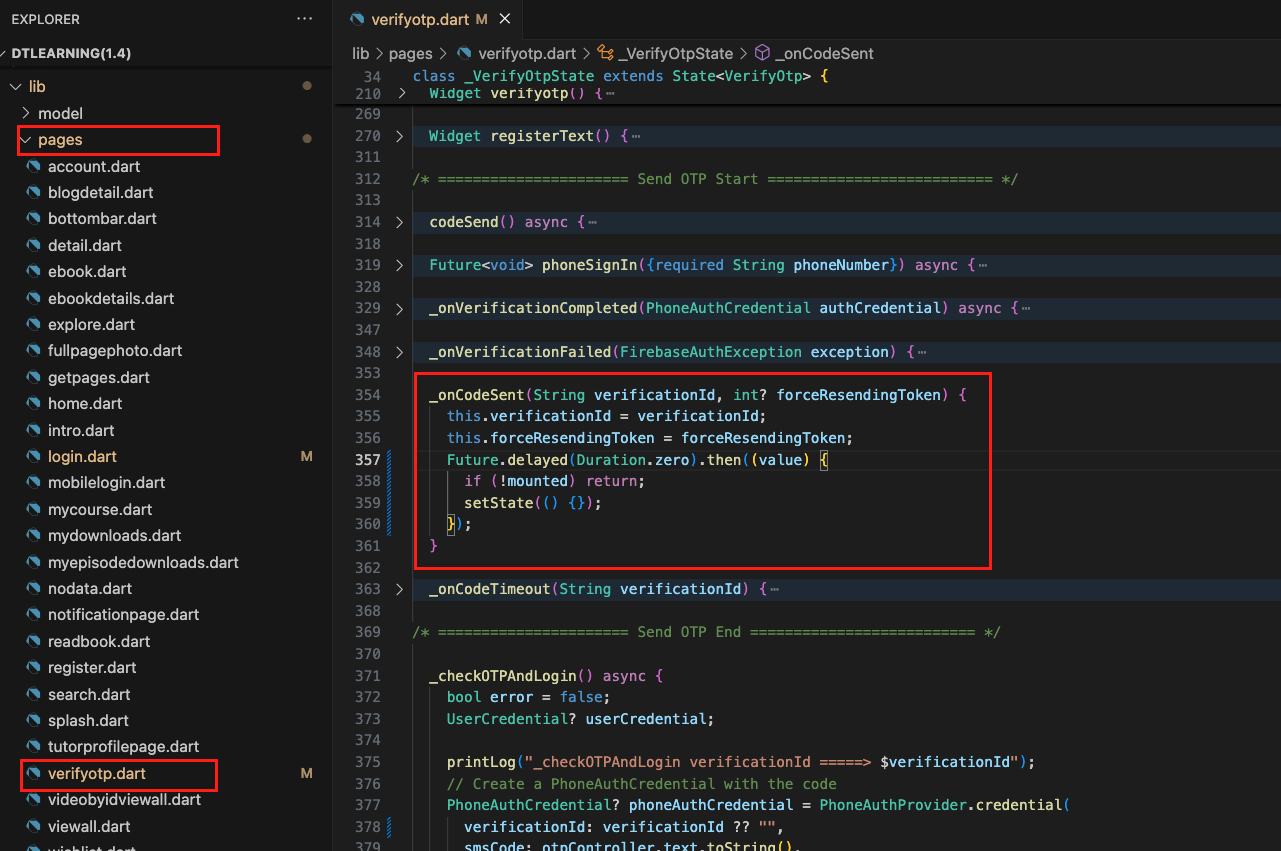
Task: Unfold _onVerificationFailed at line 348
Action: (x=401, y=352)
